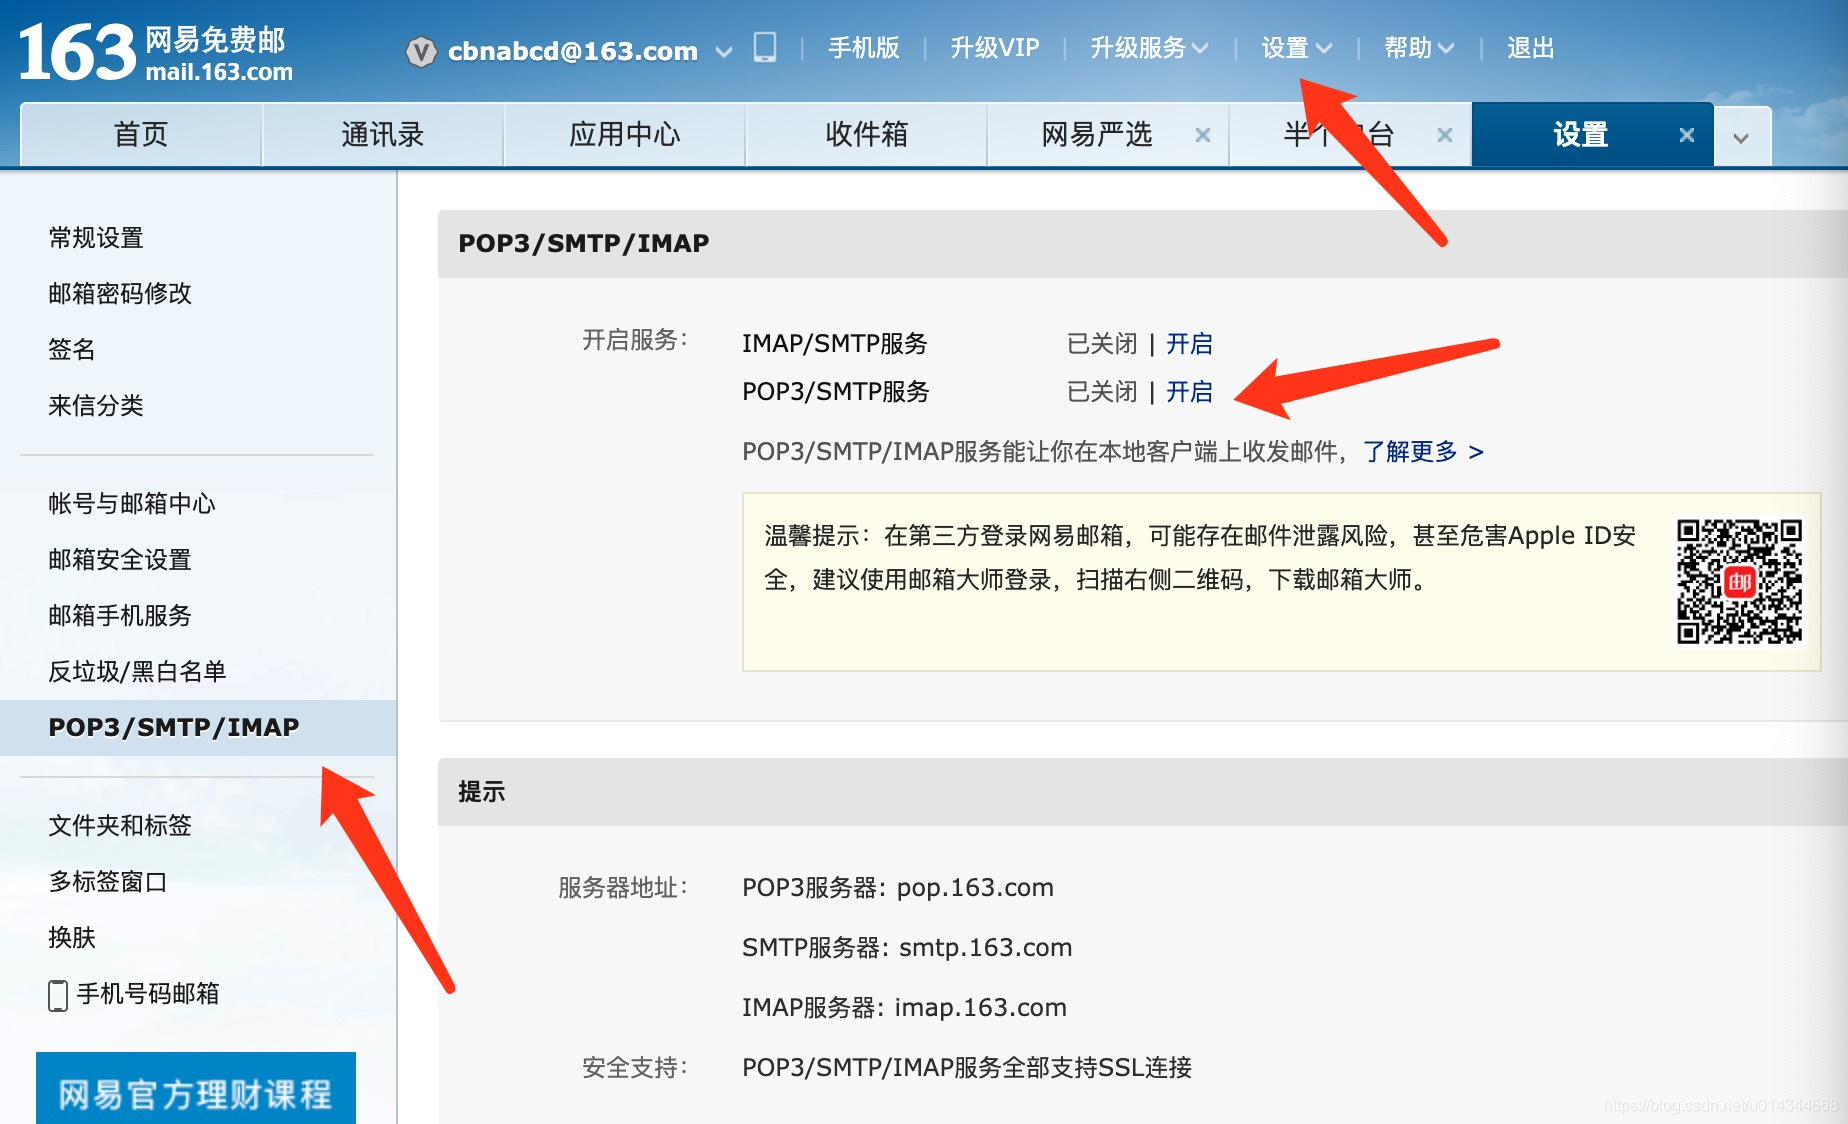Enable the IMAP/SMTP service with 开启
1848x1124 pixels.
(1189, 344)
